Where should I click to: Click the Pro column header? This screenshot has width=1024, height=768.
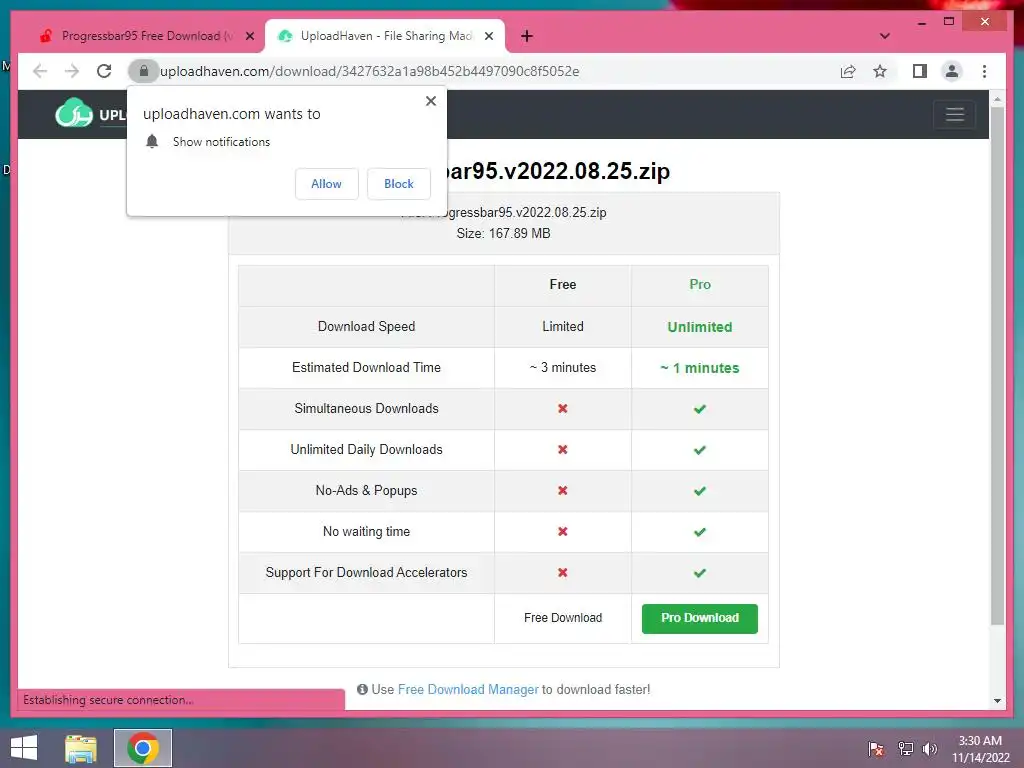pyautogui.click(x=700, y=285)
